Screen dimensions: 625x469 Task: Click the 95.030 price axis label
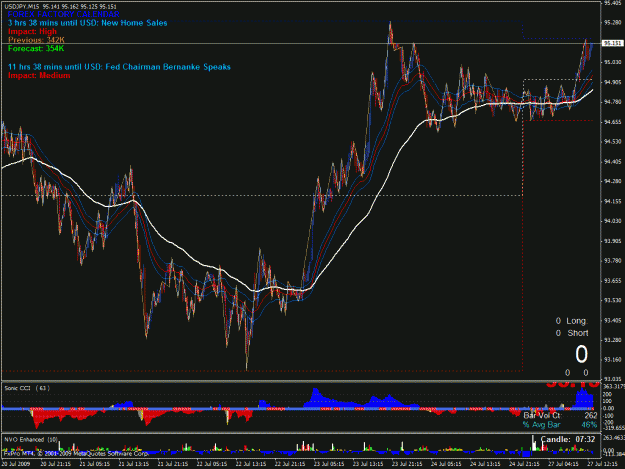(613, 62)
